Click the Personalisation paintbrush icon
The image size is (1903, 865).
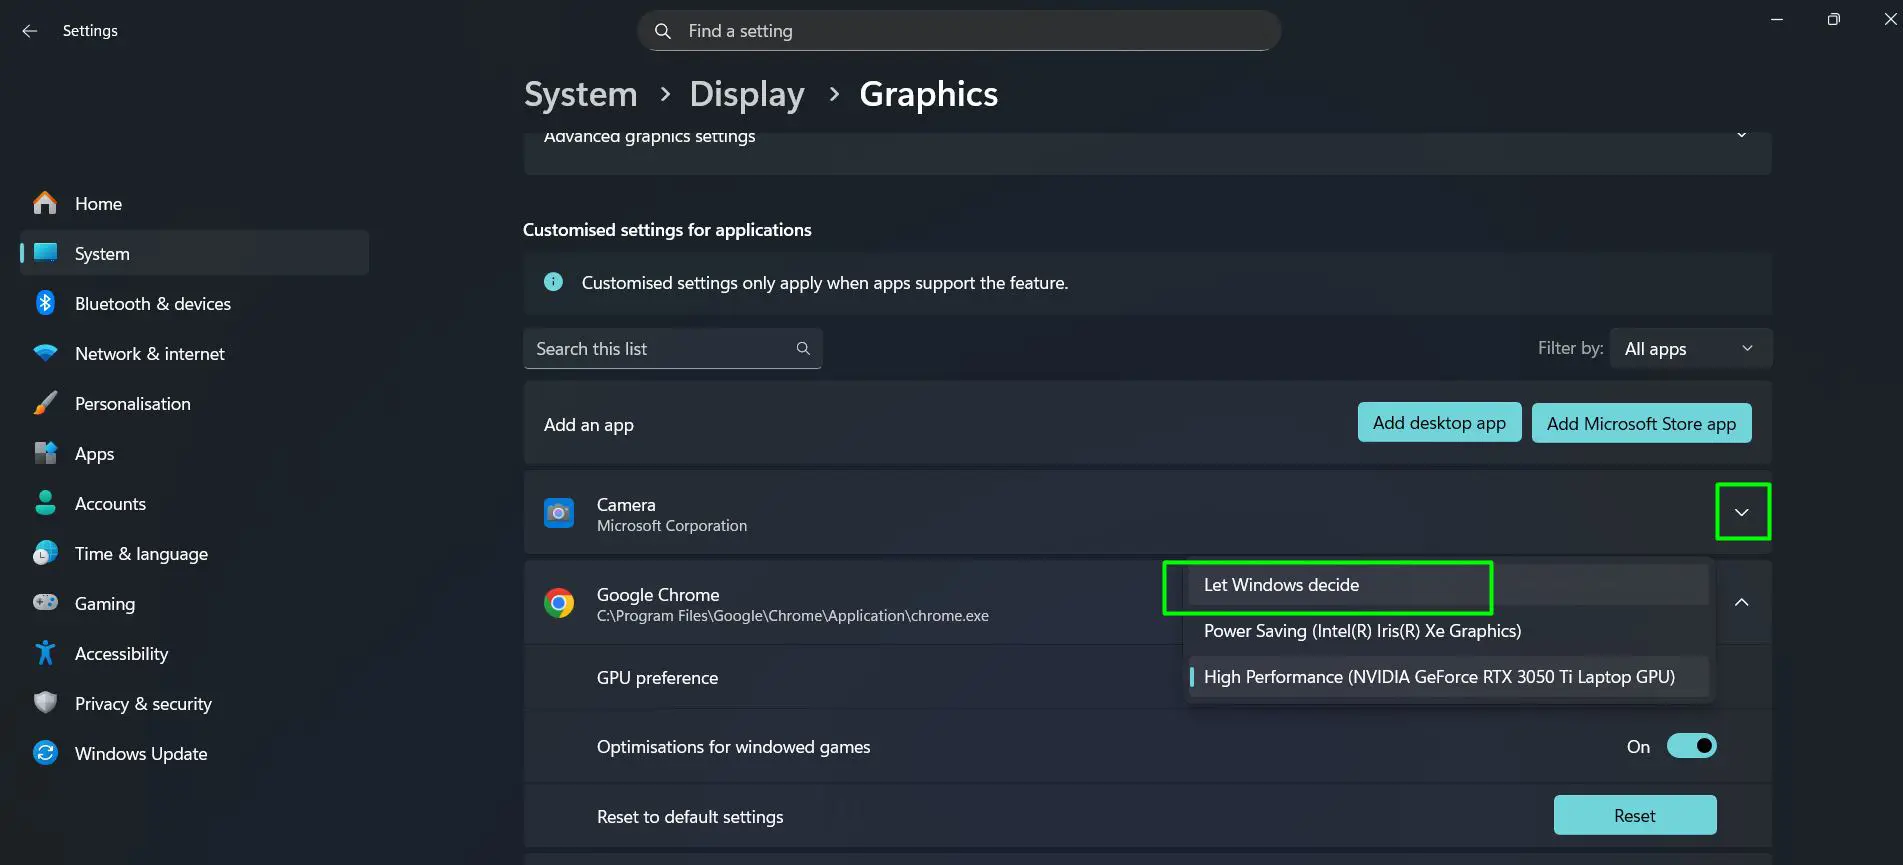(45, 403)
